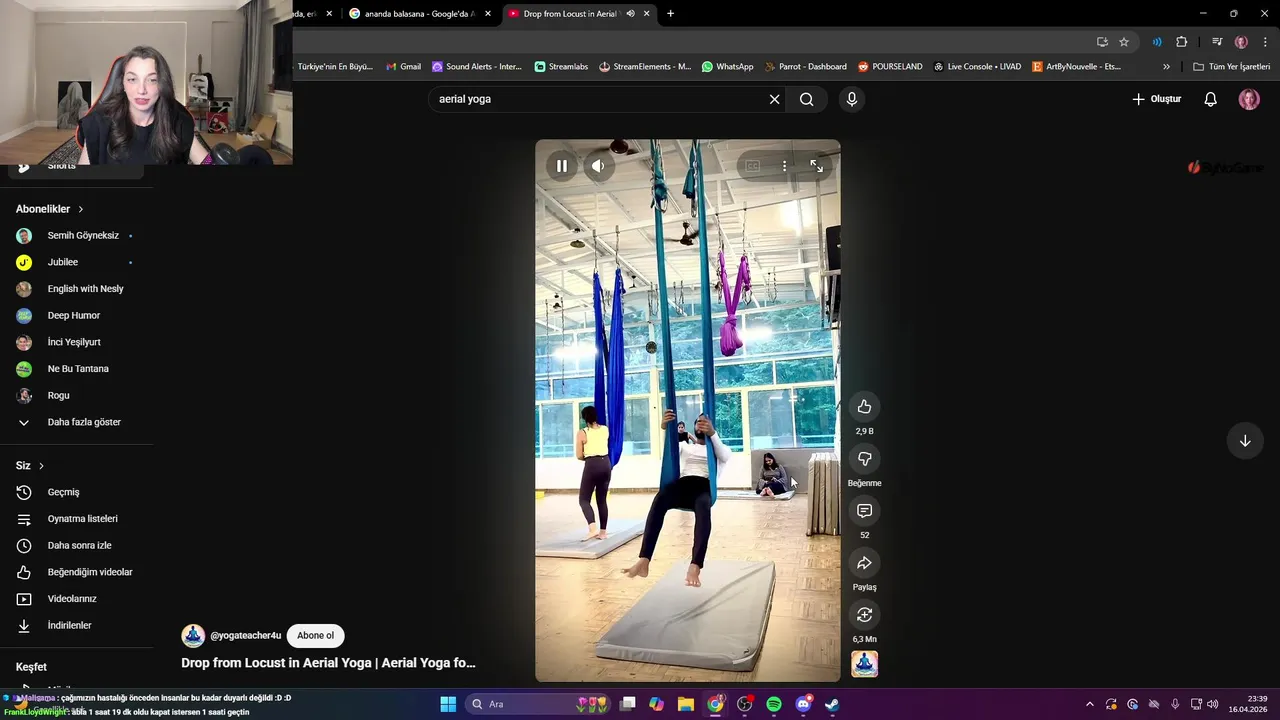Focus the YouTube search field
This screenshot has height=720, width=1280.
(x=598, y=99)
